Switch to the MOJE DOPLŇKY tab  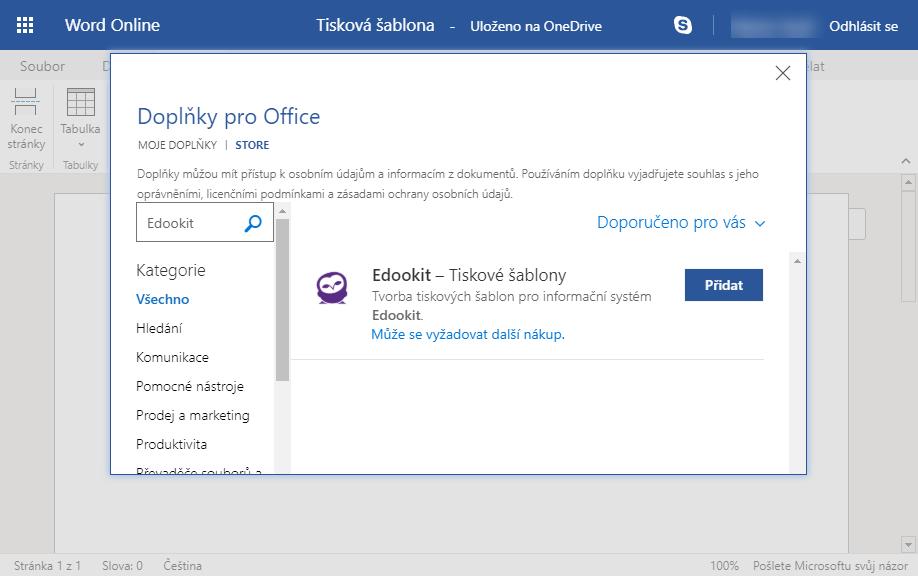(x=177, y=145)
